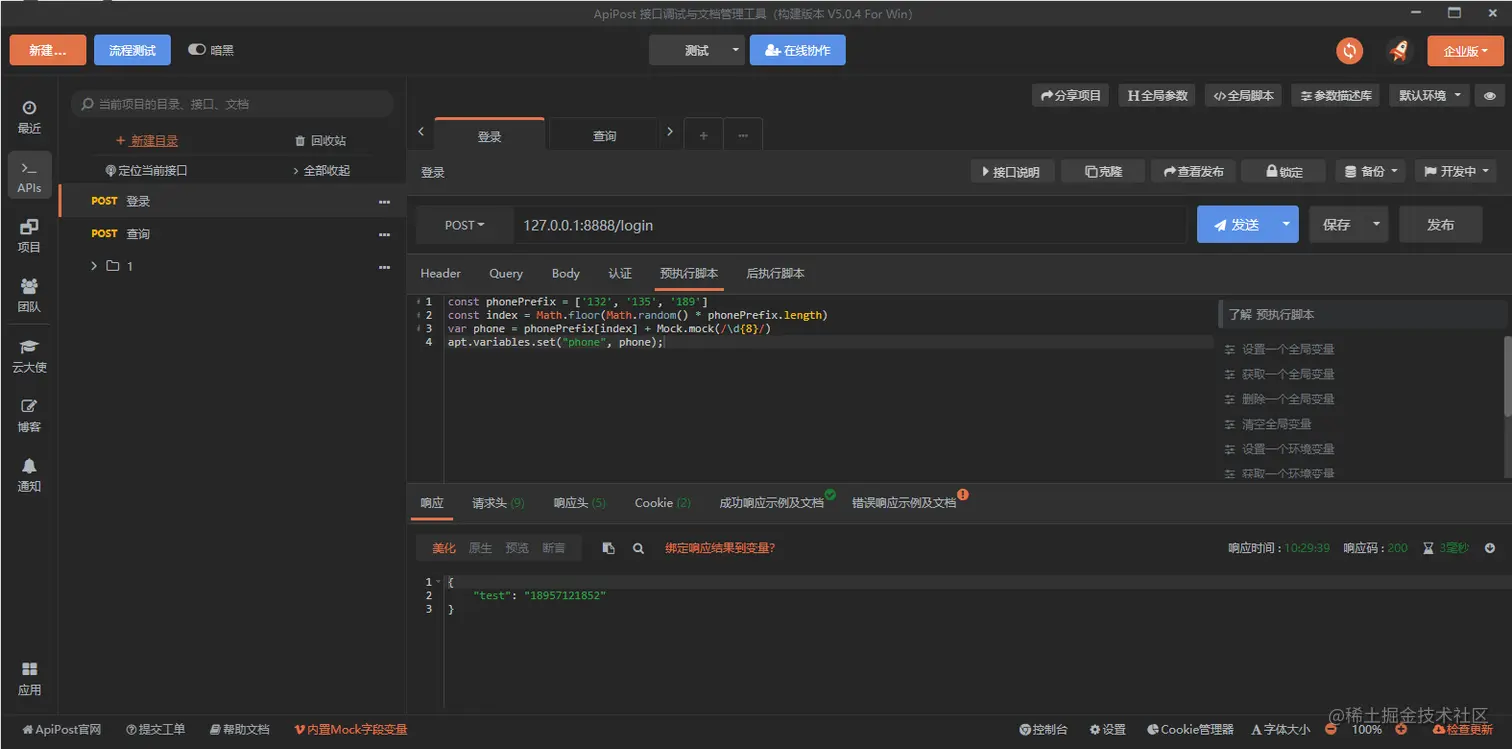The image size is (1512, 749).
Task: Click the 克隆 clone button
Action: (x=1102, y=172)
